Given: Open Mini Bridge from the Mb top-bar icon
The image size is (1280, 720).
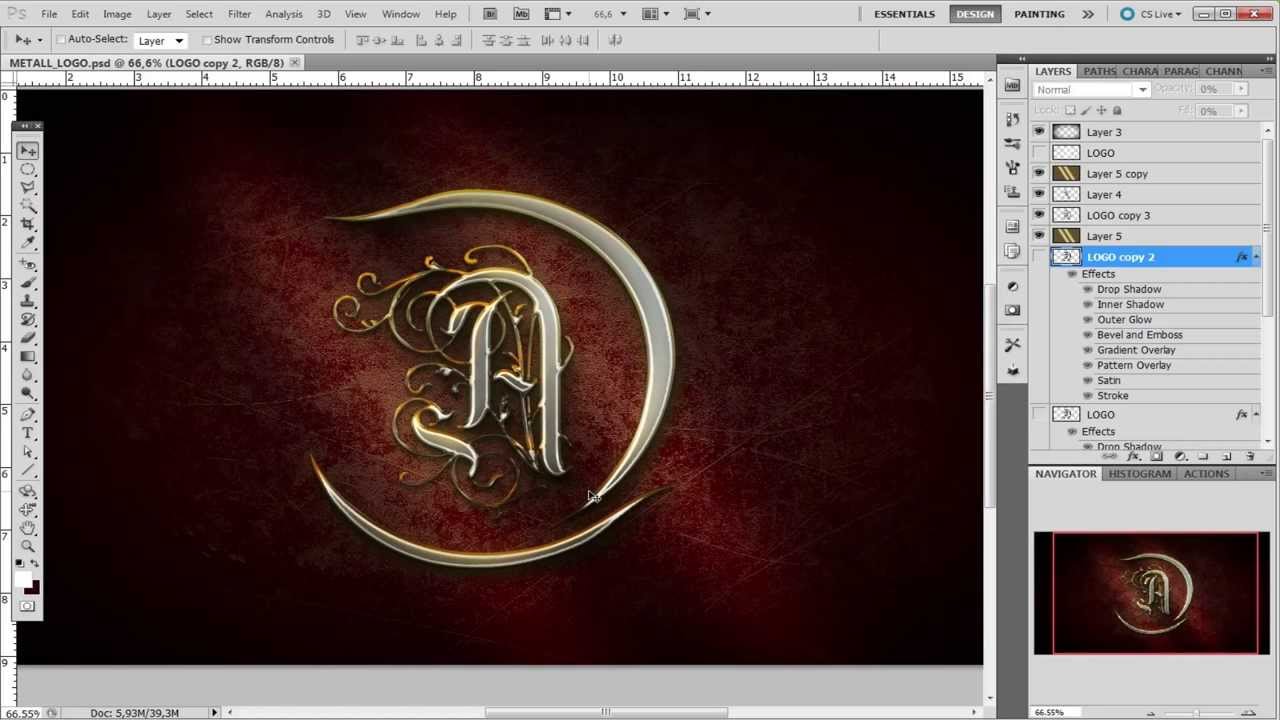Looking at the screenshot, I should click(521, 14).
